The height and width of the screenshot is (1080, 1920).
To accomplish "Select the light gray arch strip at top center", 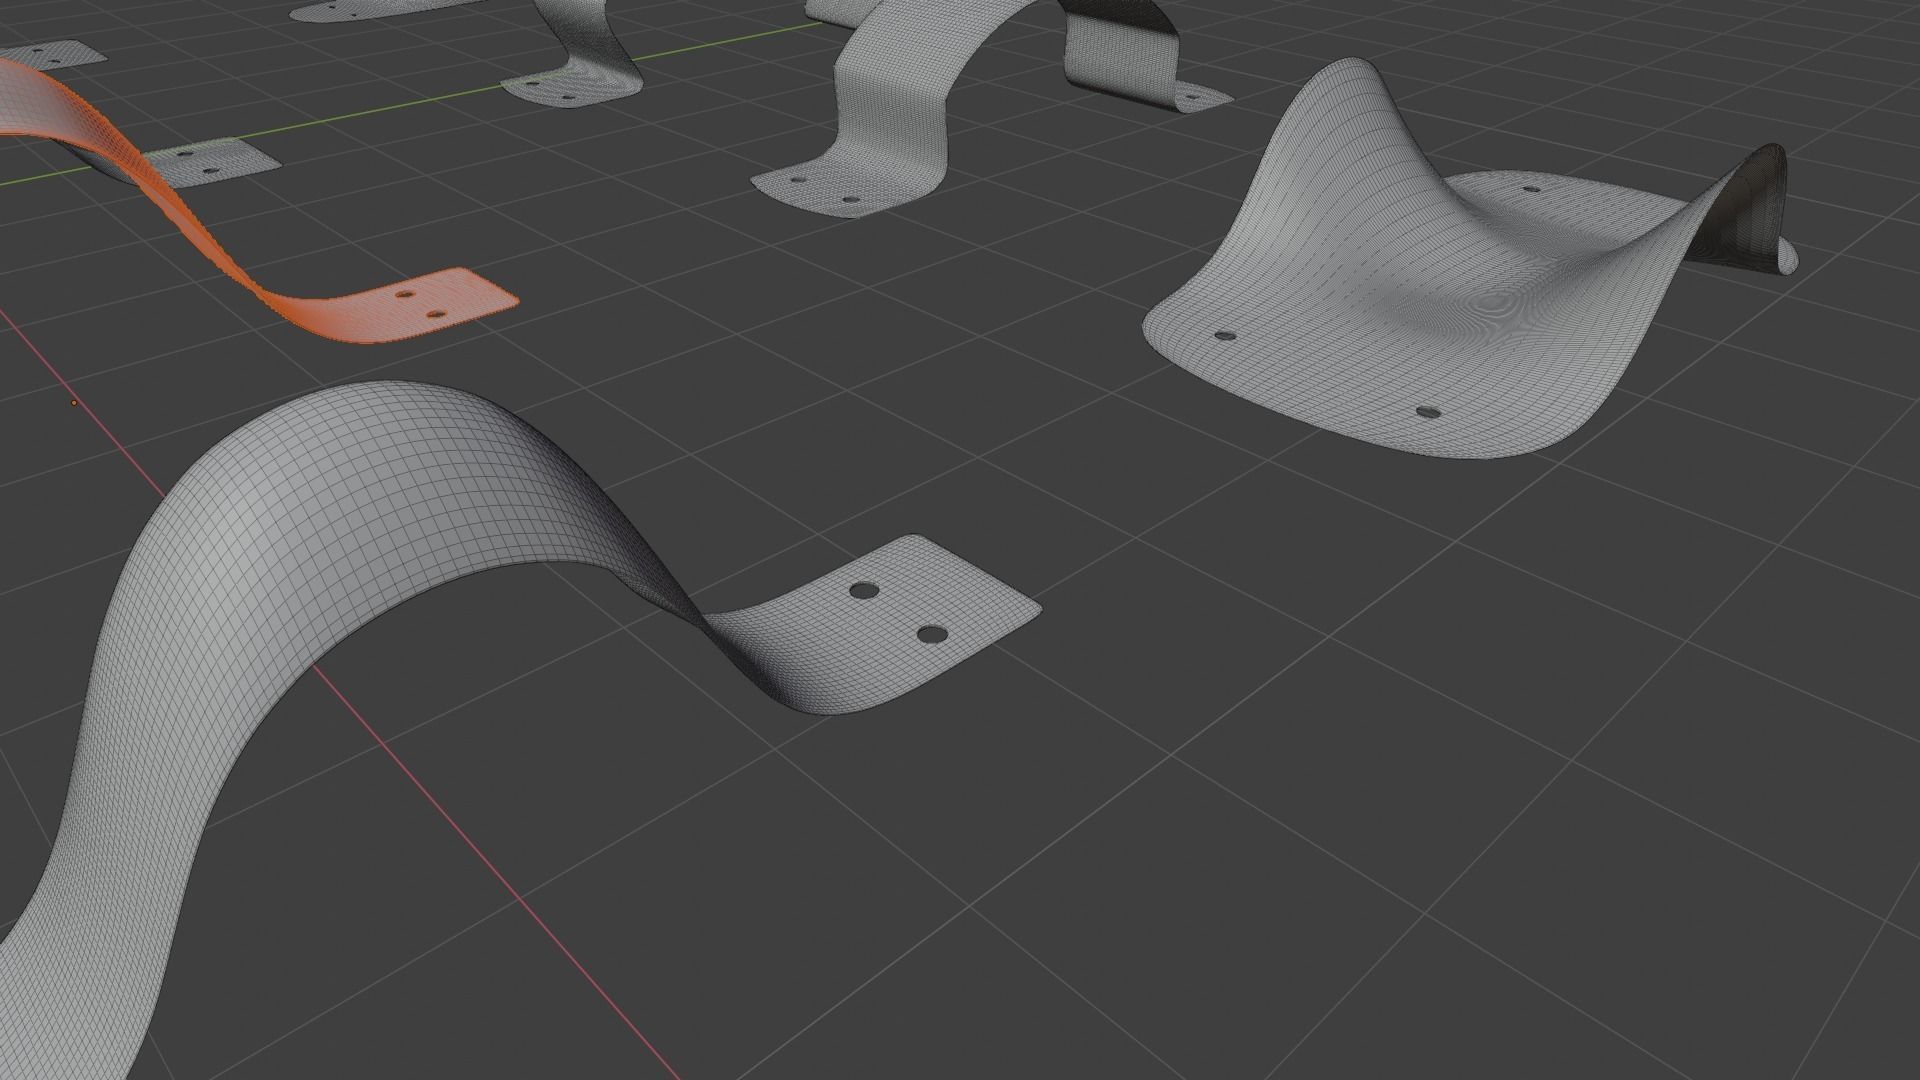I will 890,110.
